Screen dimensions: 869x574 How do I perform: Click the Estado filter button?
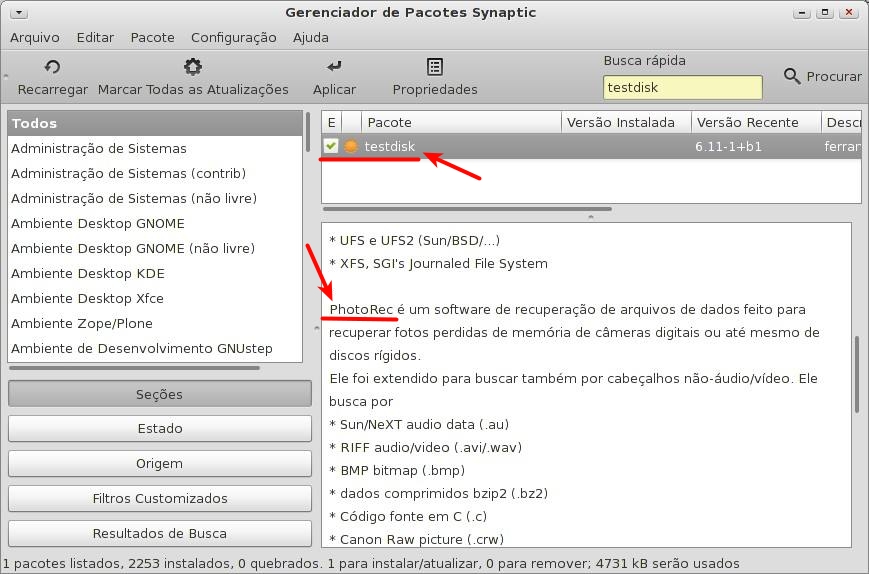pos(160,428)
